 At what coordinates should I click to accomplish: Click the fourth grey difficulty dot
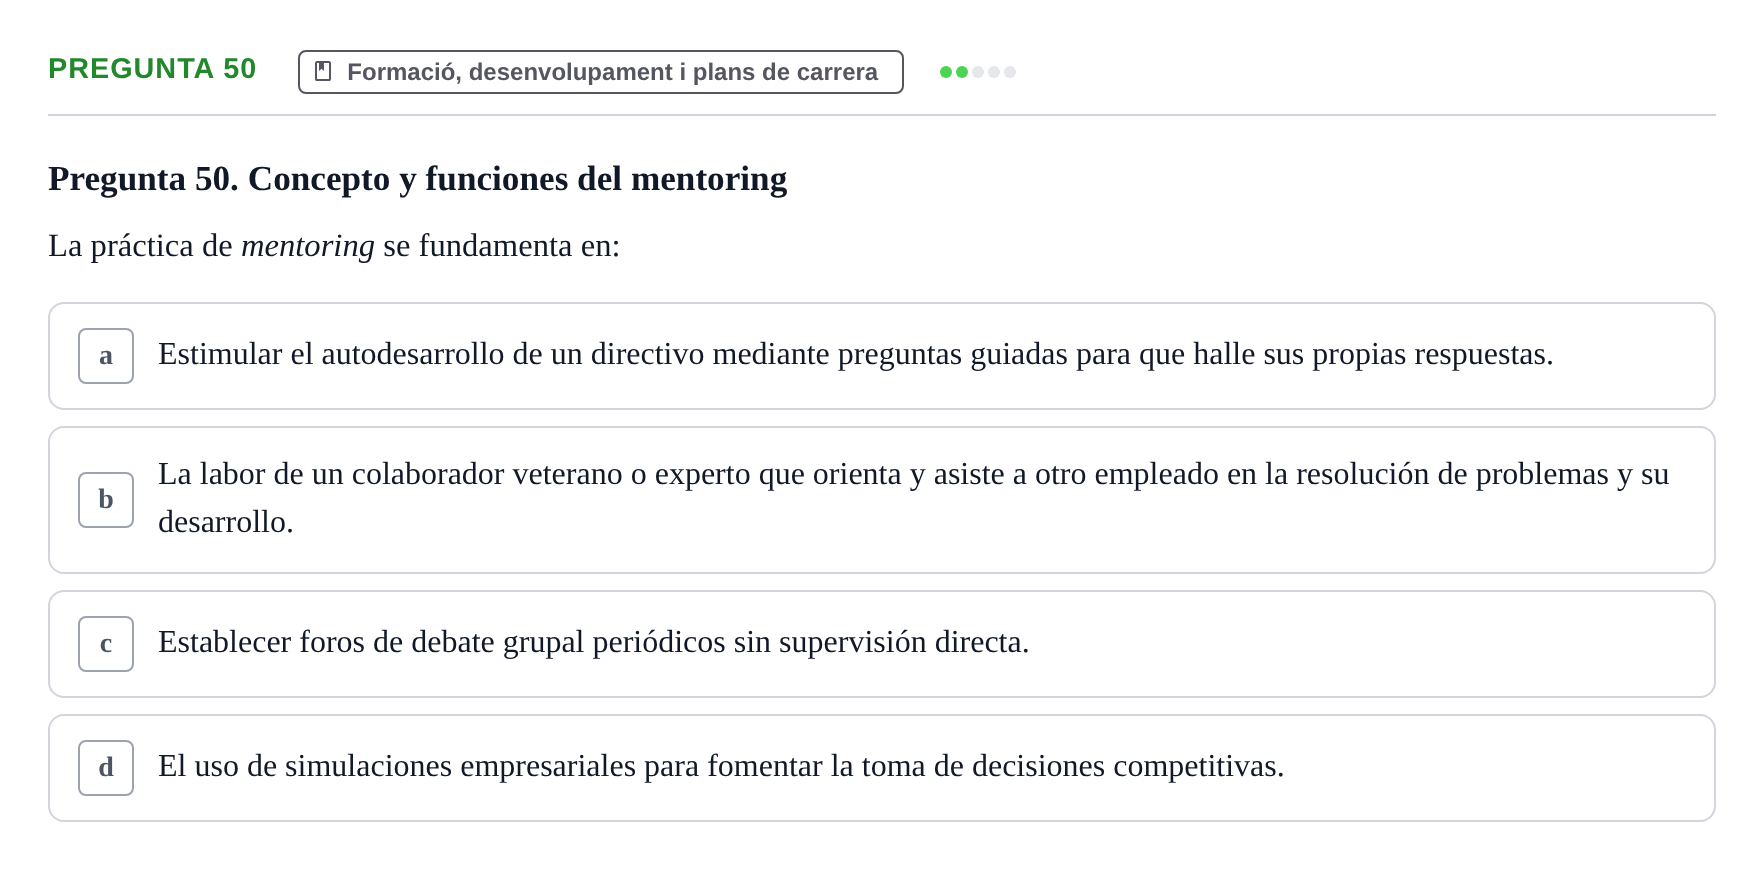(994, 72)
